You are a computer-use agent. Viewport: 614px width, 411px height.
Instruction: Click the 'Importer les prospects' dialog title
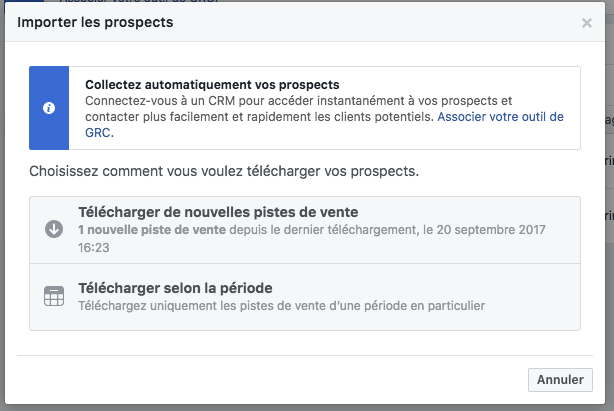(95, 22)
